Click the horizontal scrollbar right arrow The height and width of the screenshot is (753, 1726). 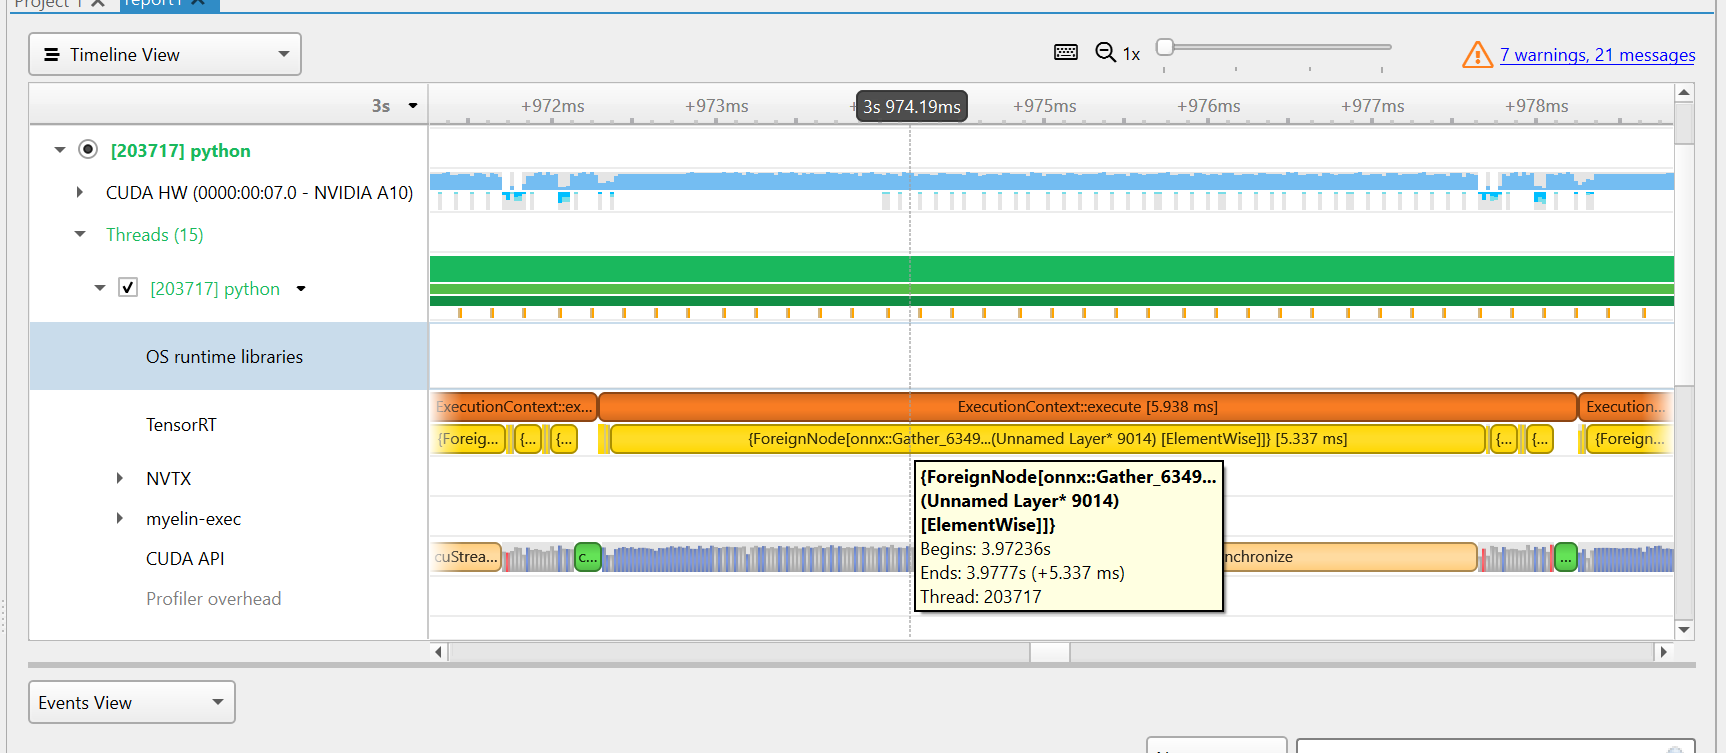[x=1663, y=651]
